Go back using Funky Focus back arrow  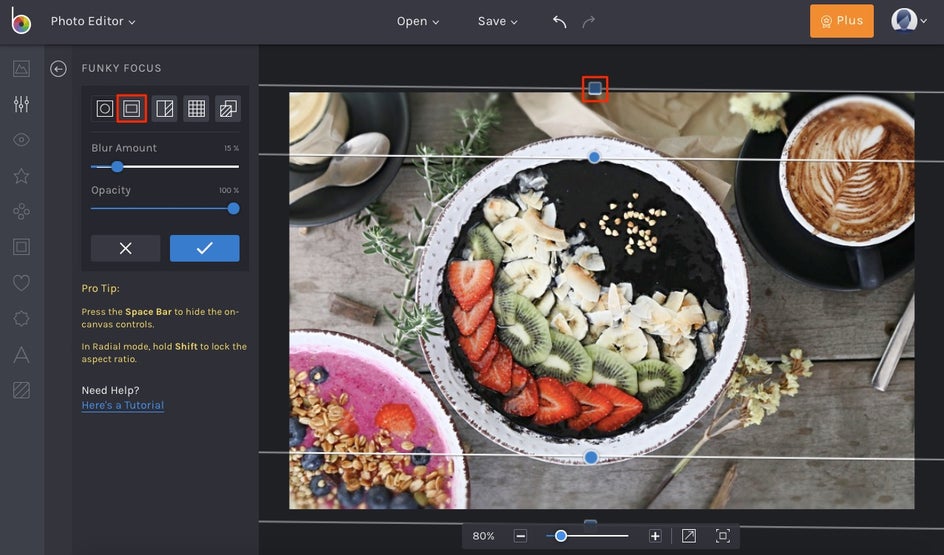58,68
